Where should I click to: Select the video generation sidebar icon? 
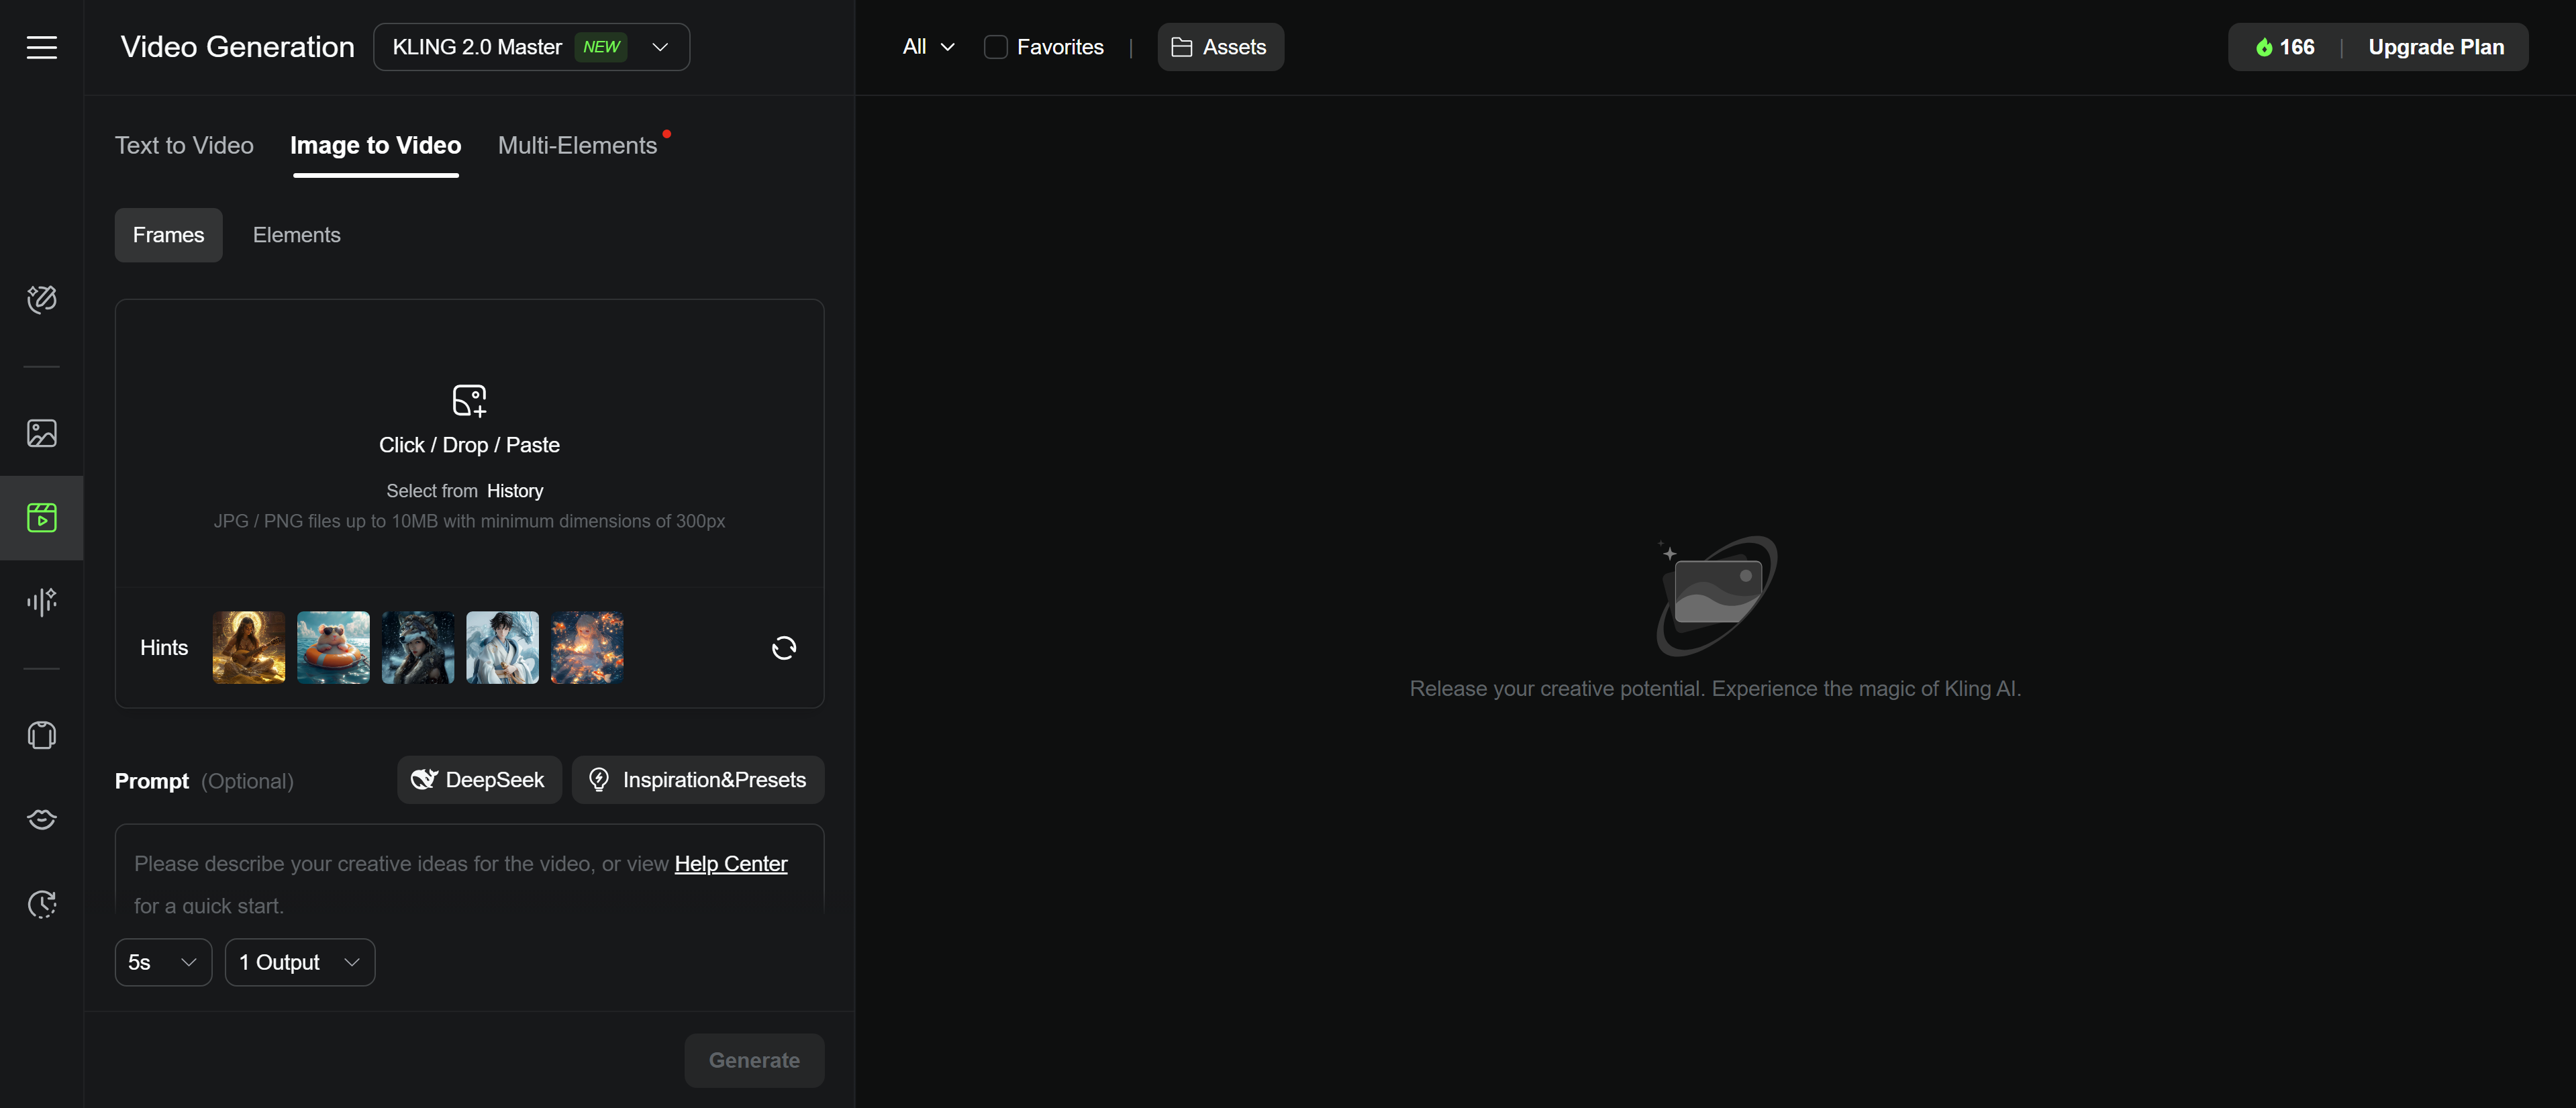coord(41,517)
